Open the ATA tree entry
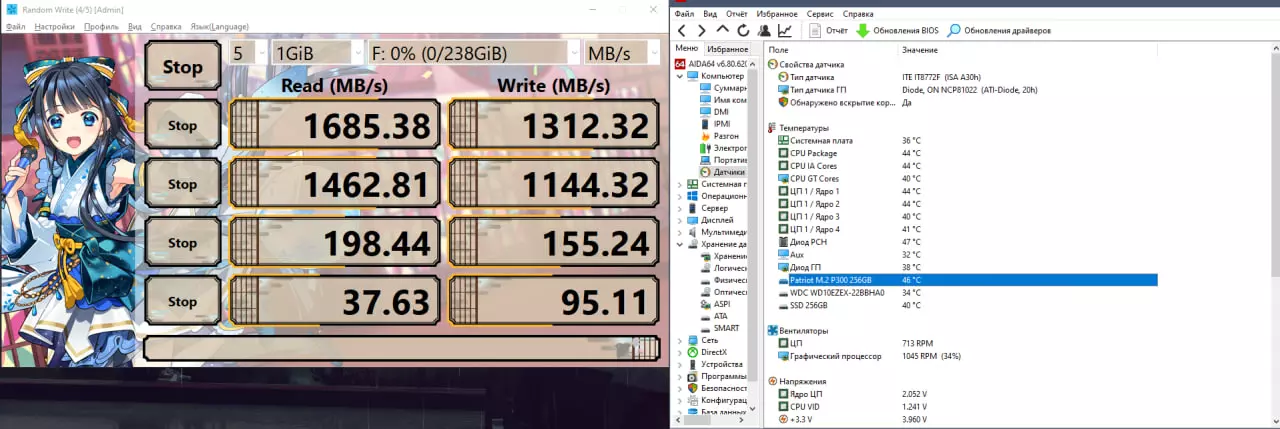 click(714, 316)
